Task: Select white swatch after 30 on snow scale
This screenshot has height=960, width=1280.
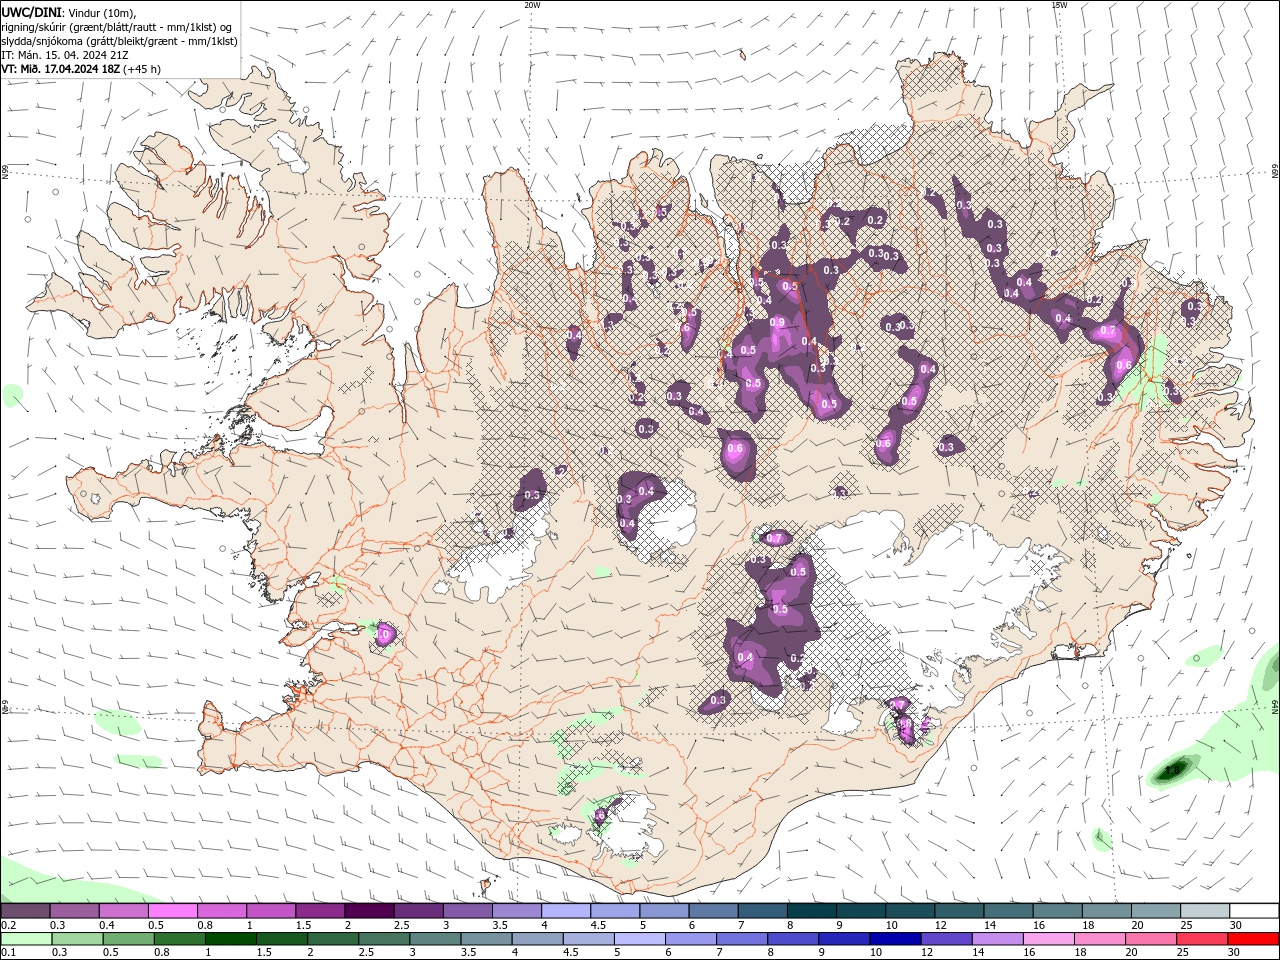Action: 1254,911
